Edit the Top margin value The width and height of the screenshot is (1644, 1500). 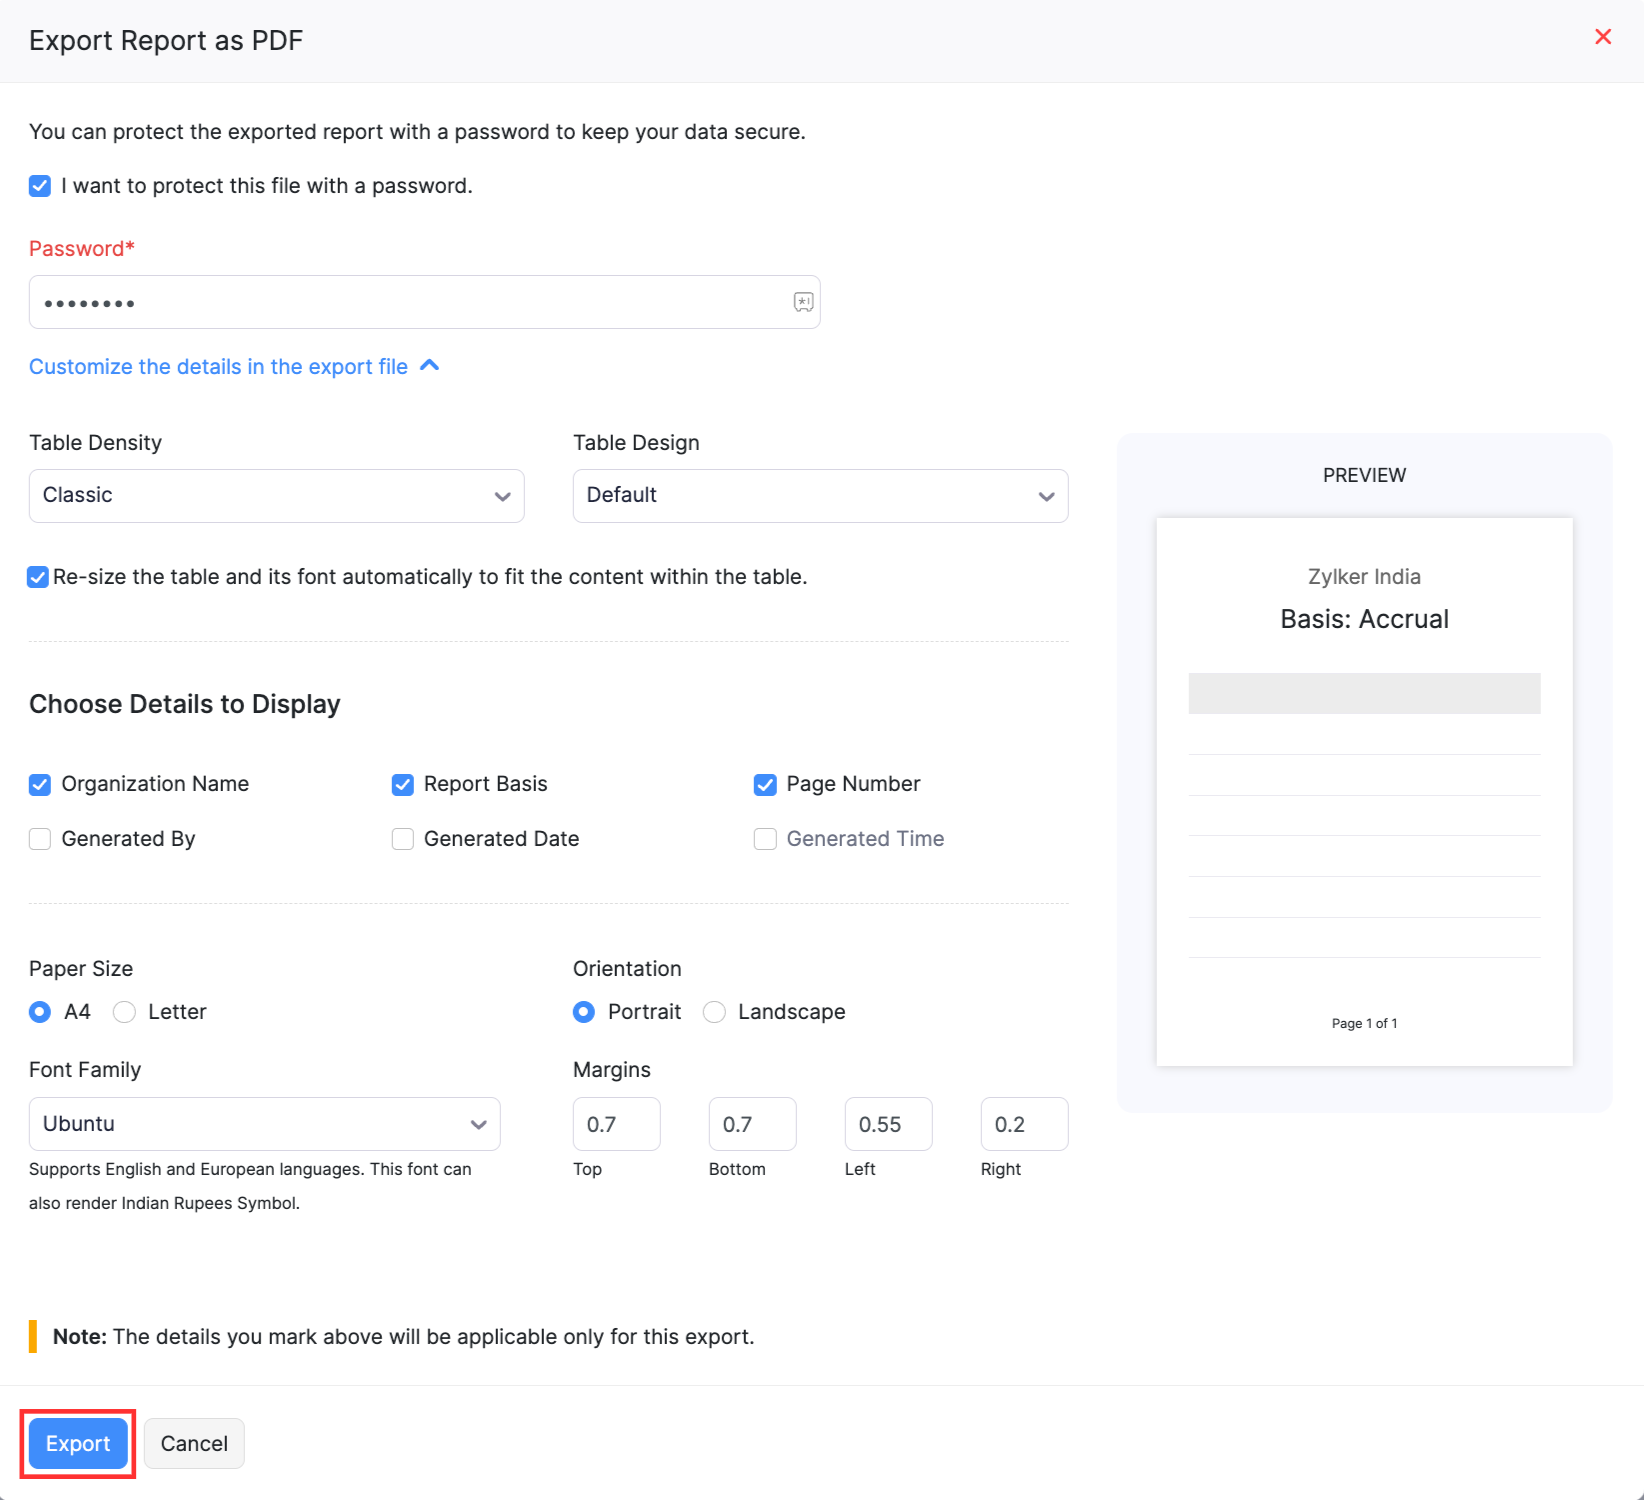616,1124
